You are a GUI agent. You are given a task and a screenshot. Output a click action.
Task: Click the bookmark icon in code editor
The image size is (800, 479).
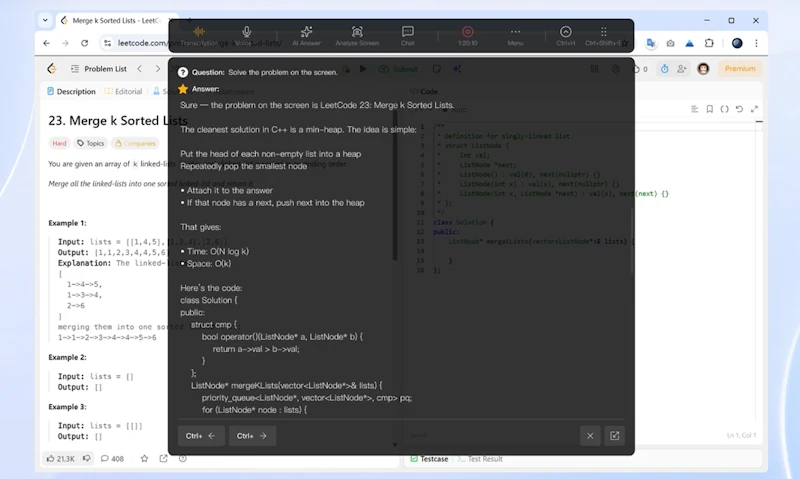coord(709,109)
